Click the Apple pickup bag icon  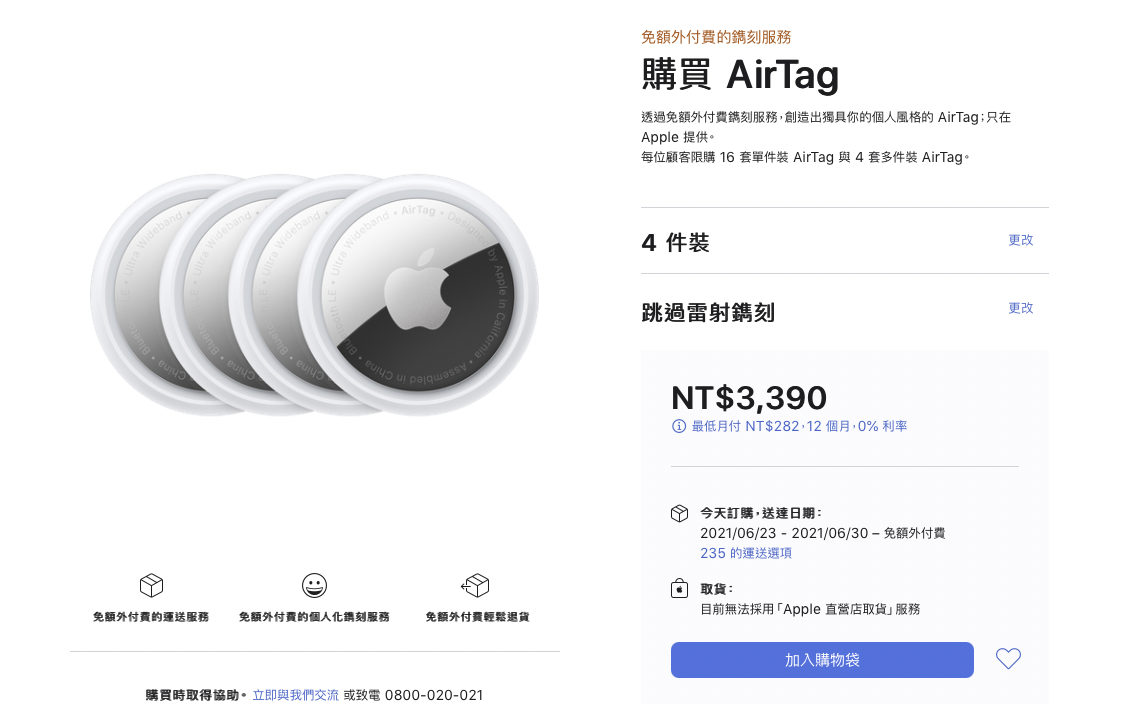click(x=680, y=588)
